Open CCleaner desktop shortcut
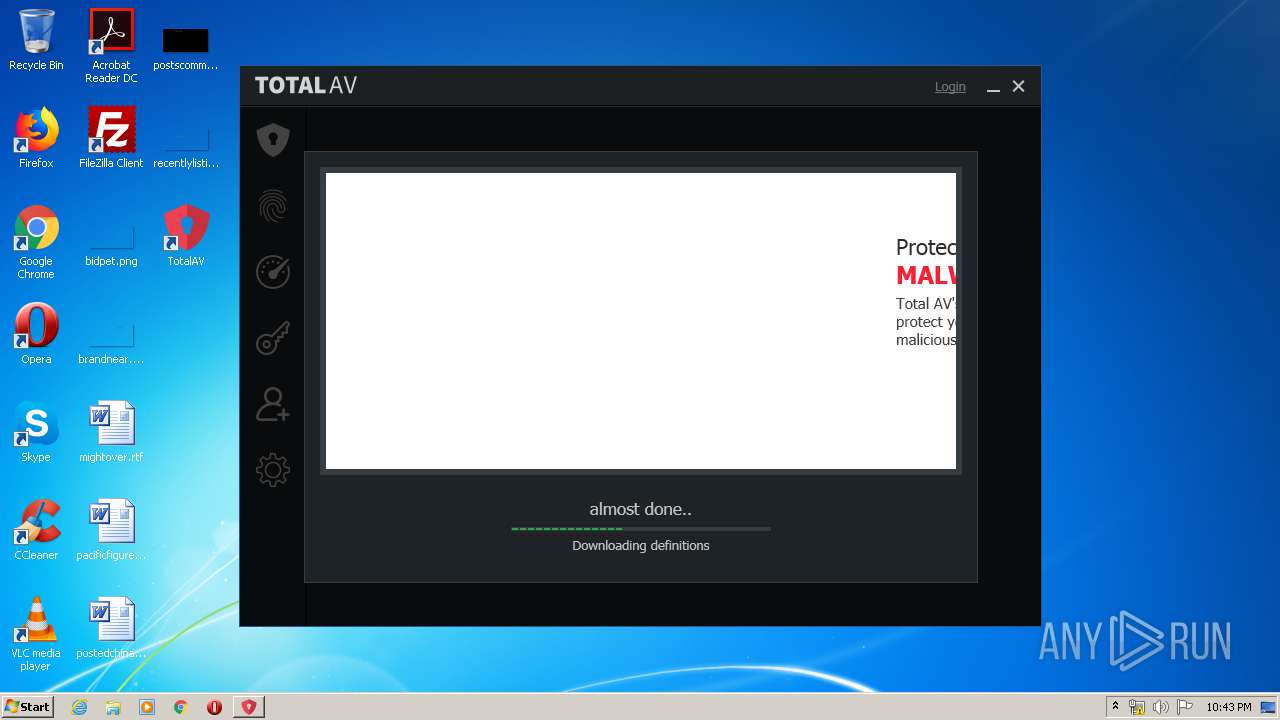Viewport: 1280px width, 720px height. [x=36, y=530]
